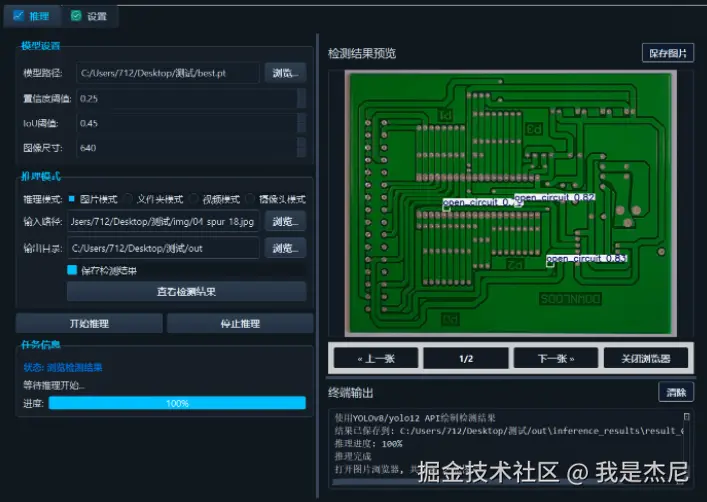The height and width of the screenshot is (502, 707).
Task: Go to next image with 下一张
Action: 556,359
